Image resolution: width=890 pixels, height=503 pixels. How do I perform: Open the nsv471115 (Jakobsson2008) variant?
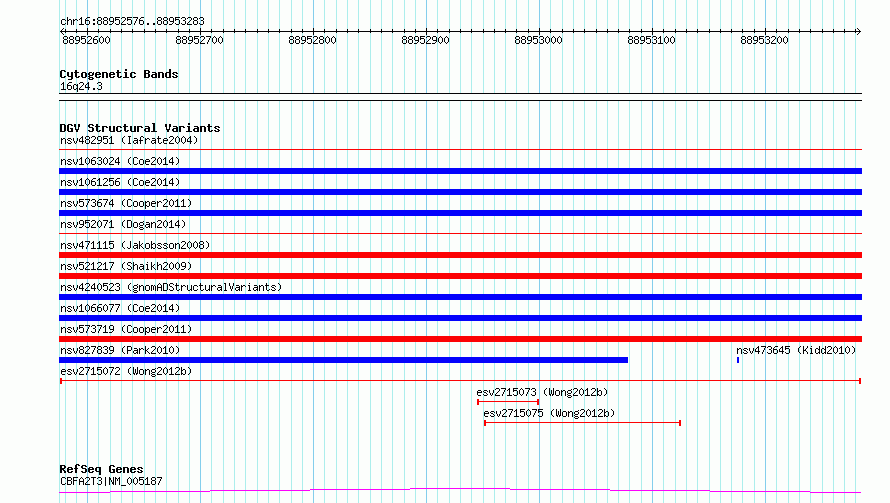135,245
